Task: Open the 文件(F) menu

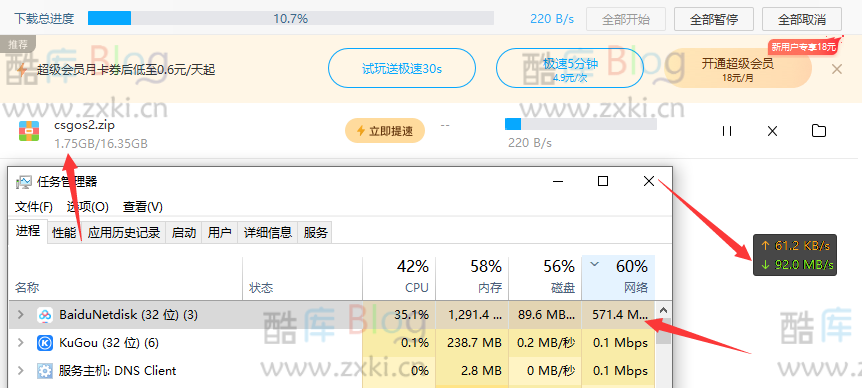Action: pyautogui.click(x=34, y=207)
